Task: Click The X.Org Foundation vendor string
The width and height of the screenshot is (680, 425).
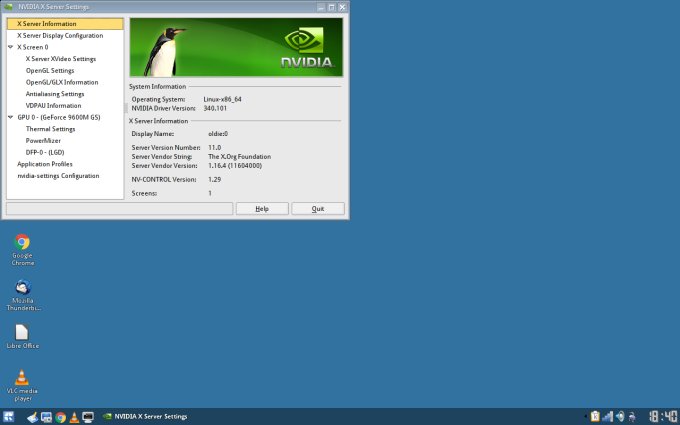Action: 239,157
